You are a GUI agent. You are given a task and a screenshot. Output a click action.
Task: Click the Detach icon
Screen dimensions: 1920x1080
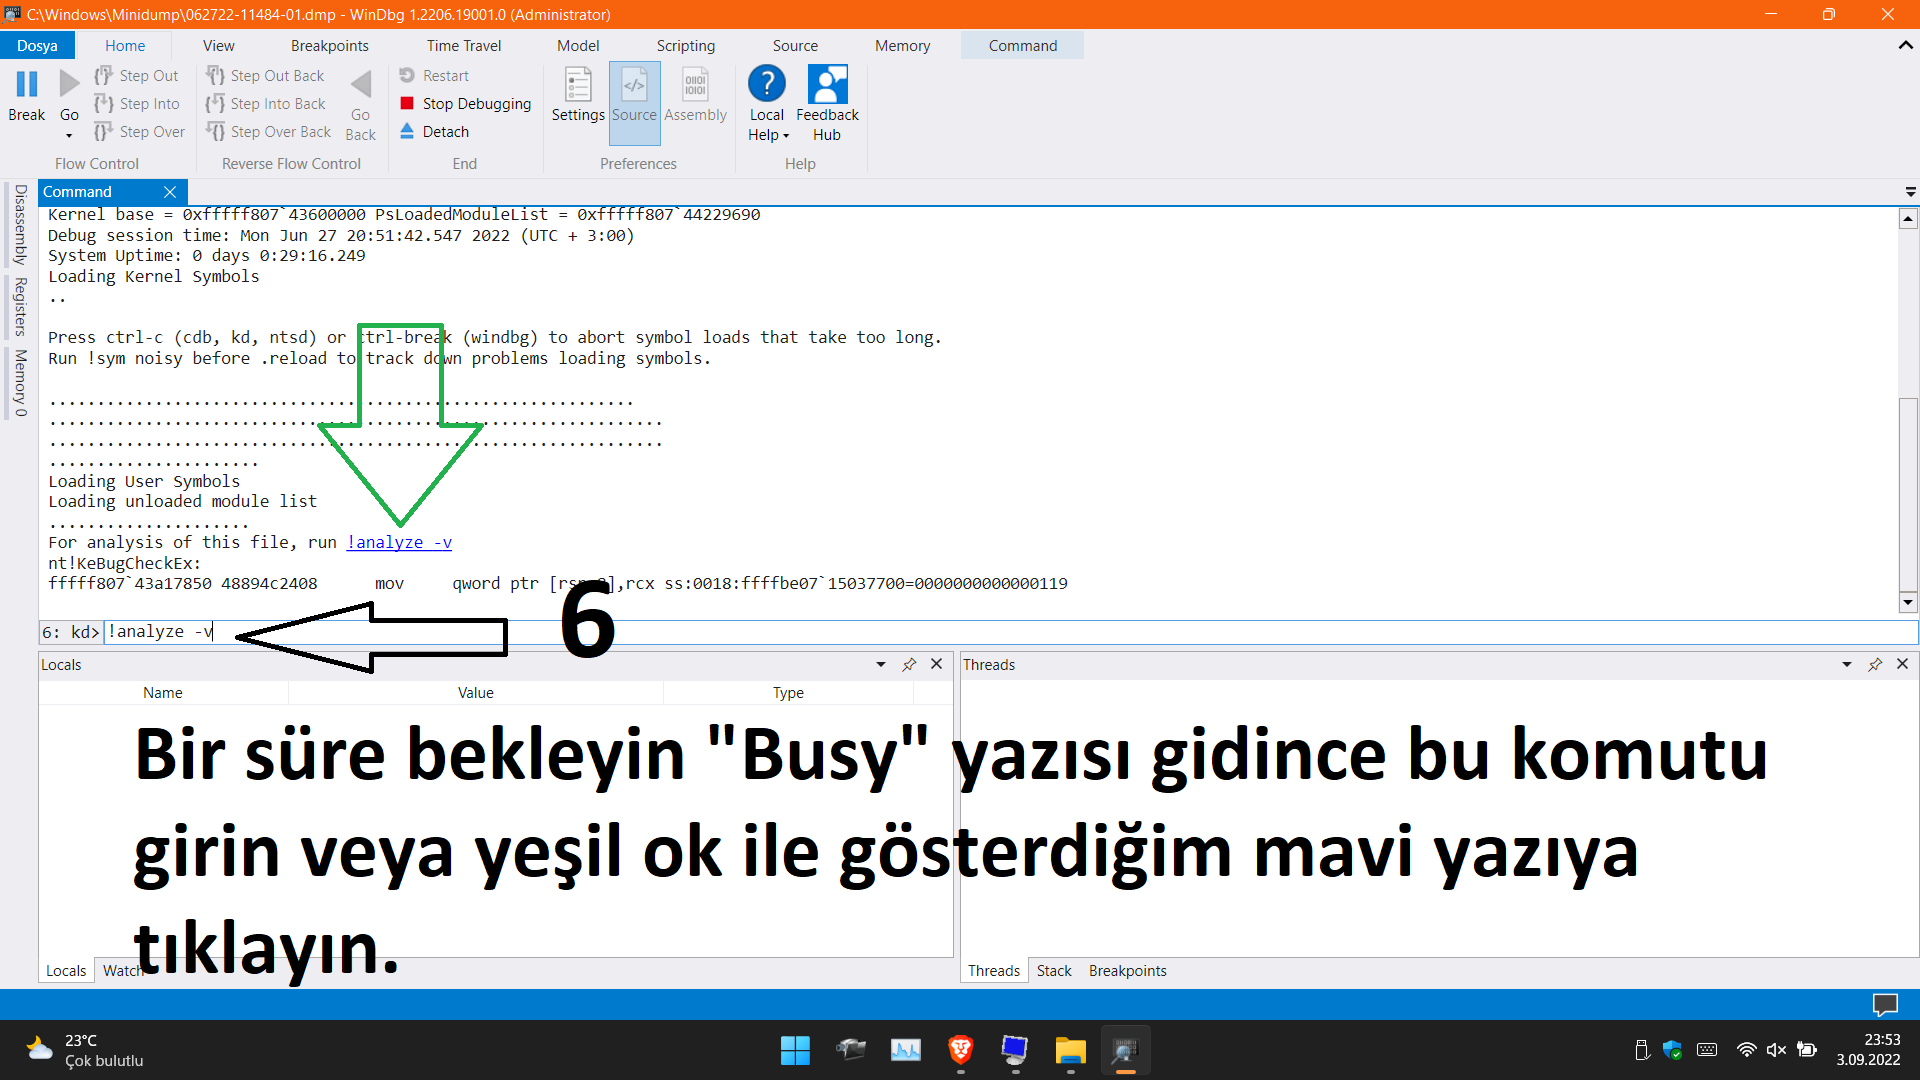coord(407,132)
